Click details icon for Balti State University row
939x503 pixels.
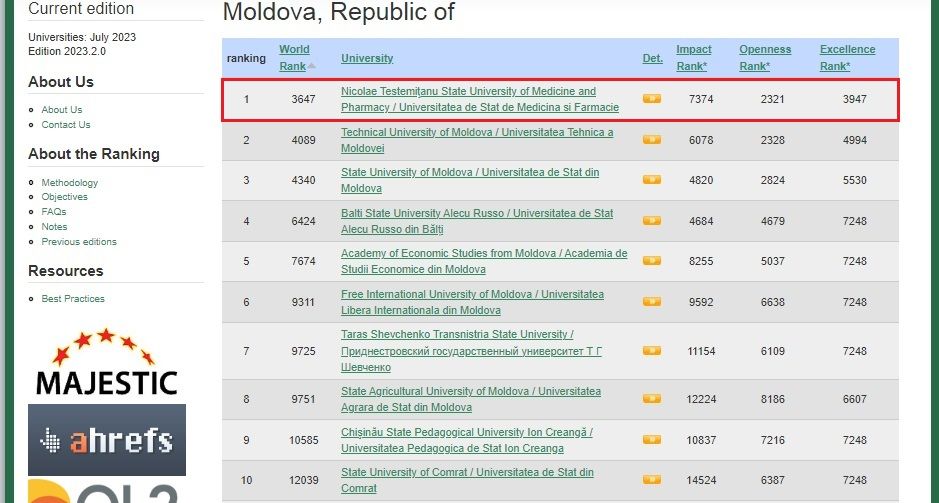(652, 221)
